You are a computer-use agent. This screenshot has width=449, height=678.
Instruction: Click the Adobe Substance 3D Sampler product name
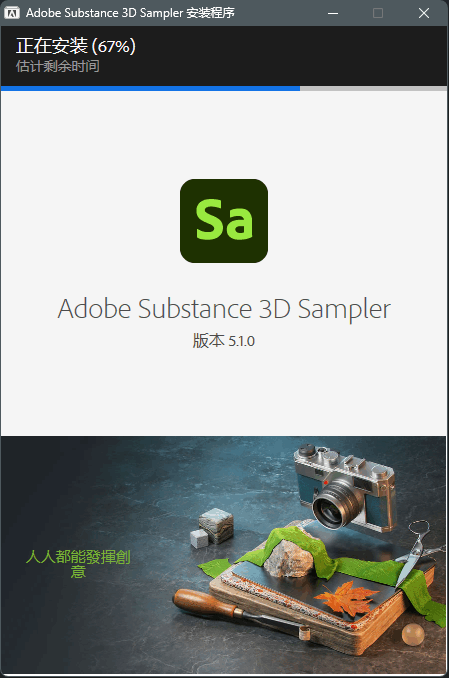click(224, 309)
